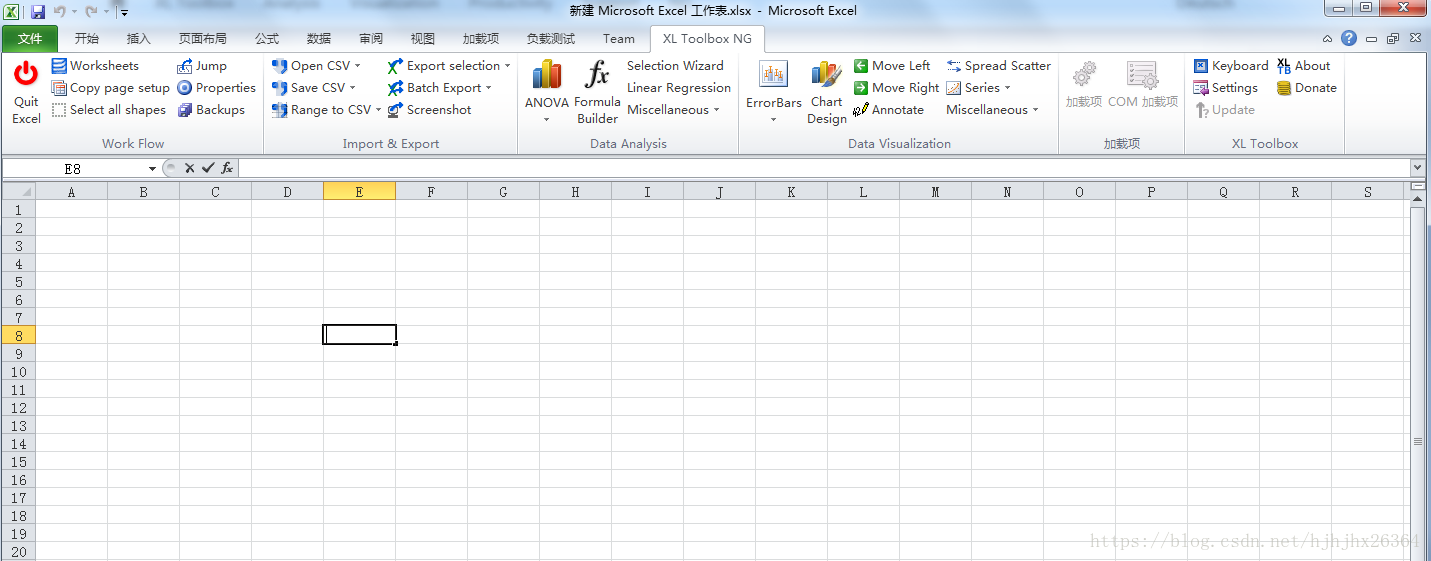Viewport: 1431px width, 561px height.
Task: Create a Spread Scatter chart
Action: tap(998, 65)
